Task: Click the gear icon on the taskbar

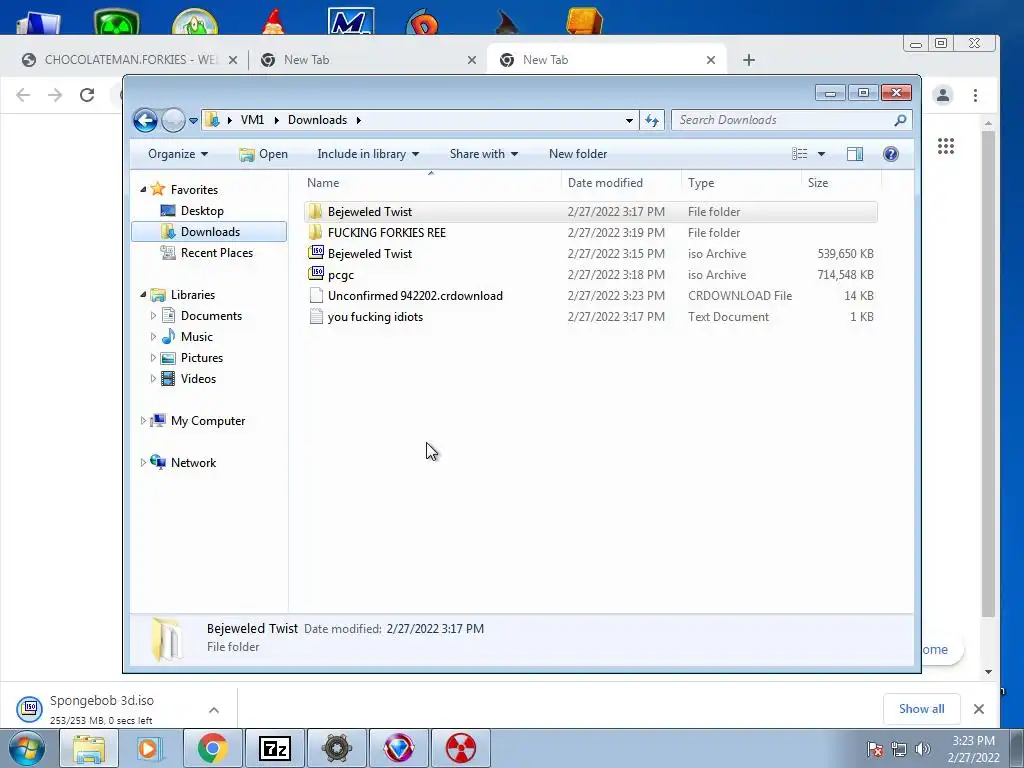Action: tap(336, 748)
